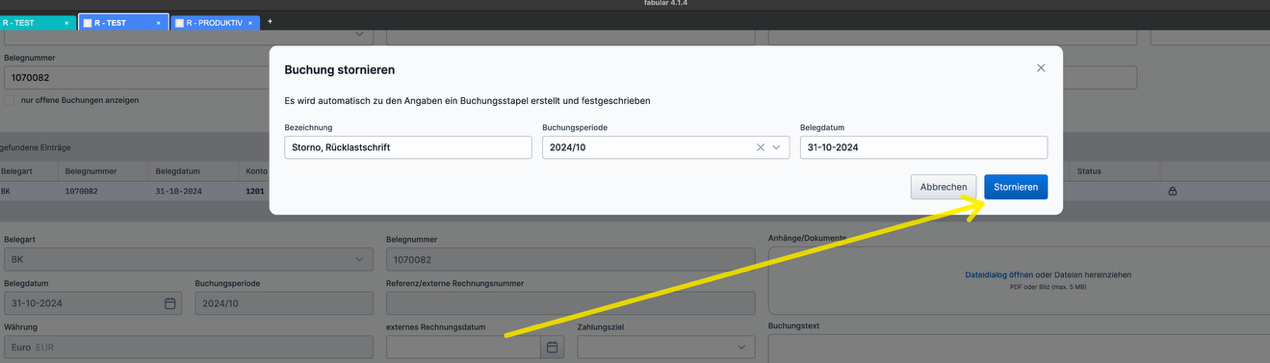
Task: Click the Konto value 1201 in results
Action: coord(256,190)
